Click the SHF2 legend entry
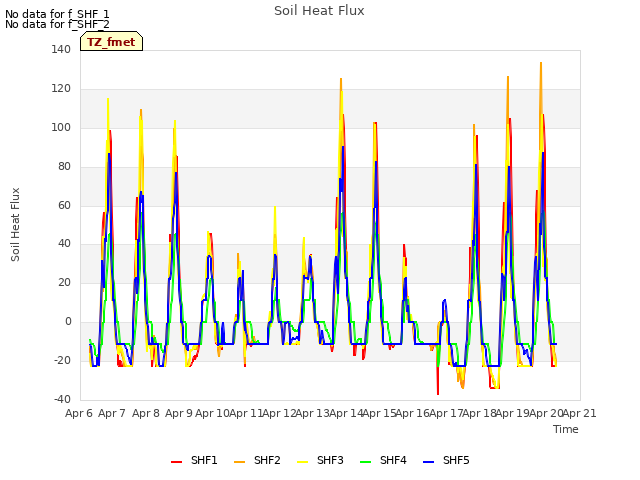Screen dimensions: 640x480 tap(257, 460)
